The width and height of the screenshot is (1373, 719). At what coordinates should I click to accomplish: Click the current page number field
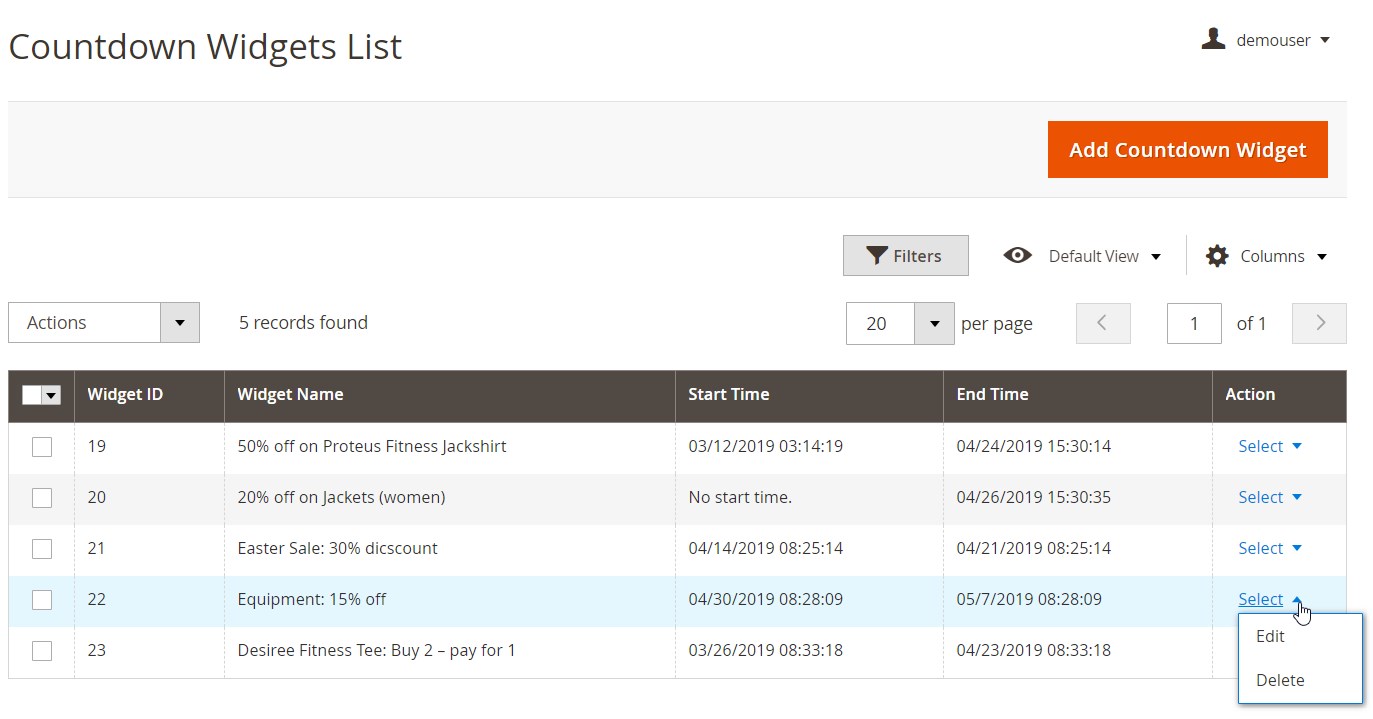click(x=1194, y=323)
